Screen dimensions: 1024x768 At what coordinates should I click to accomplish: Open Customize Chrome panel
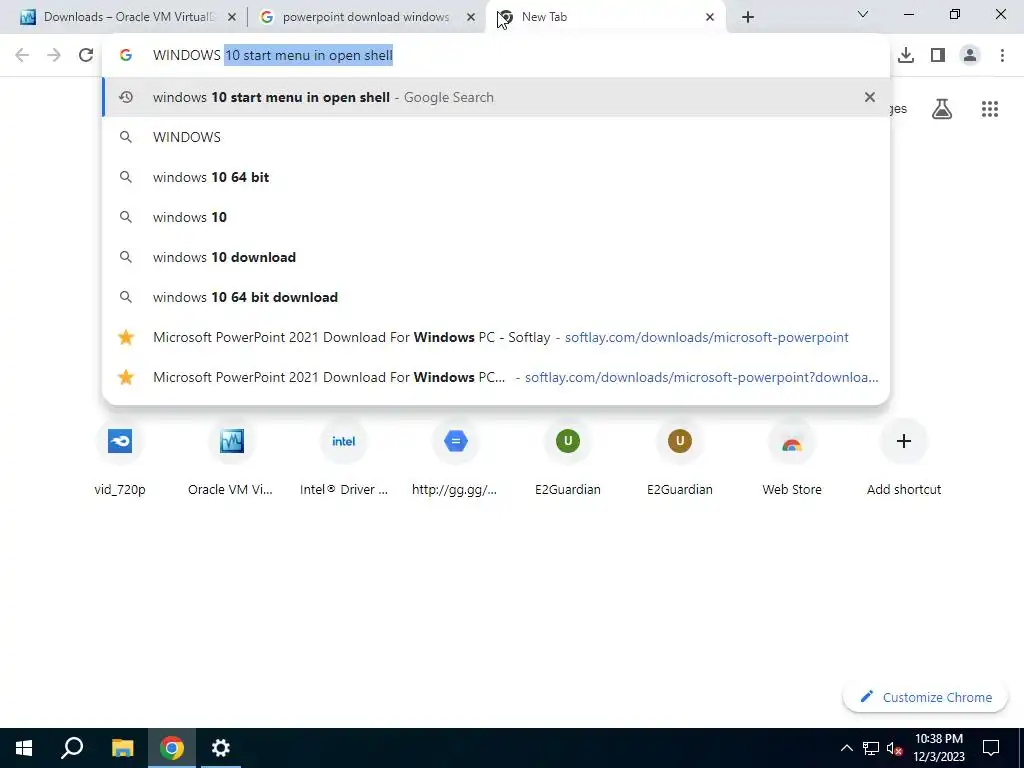tap(925, 697)
